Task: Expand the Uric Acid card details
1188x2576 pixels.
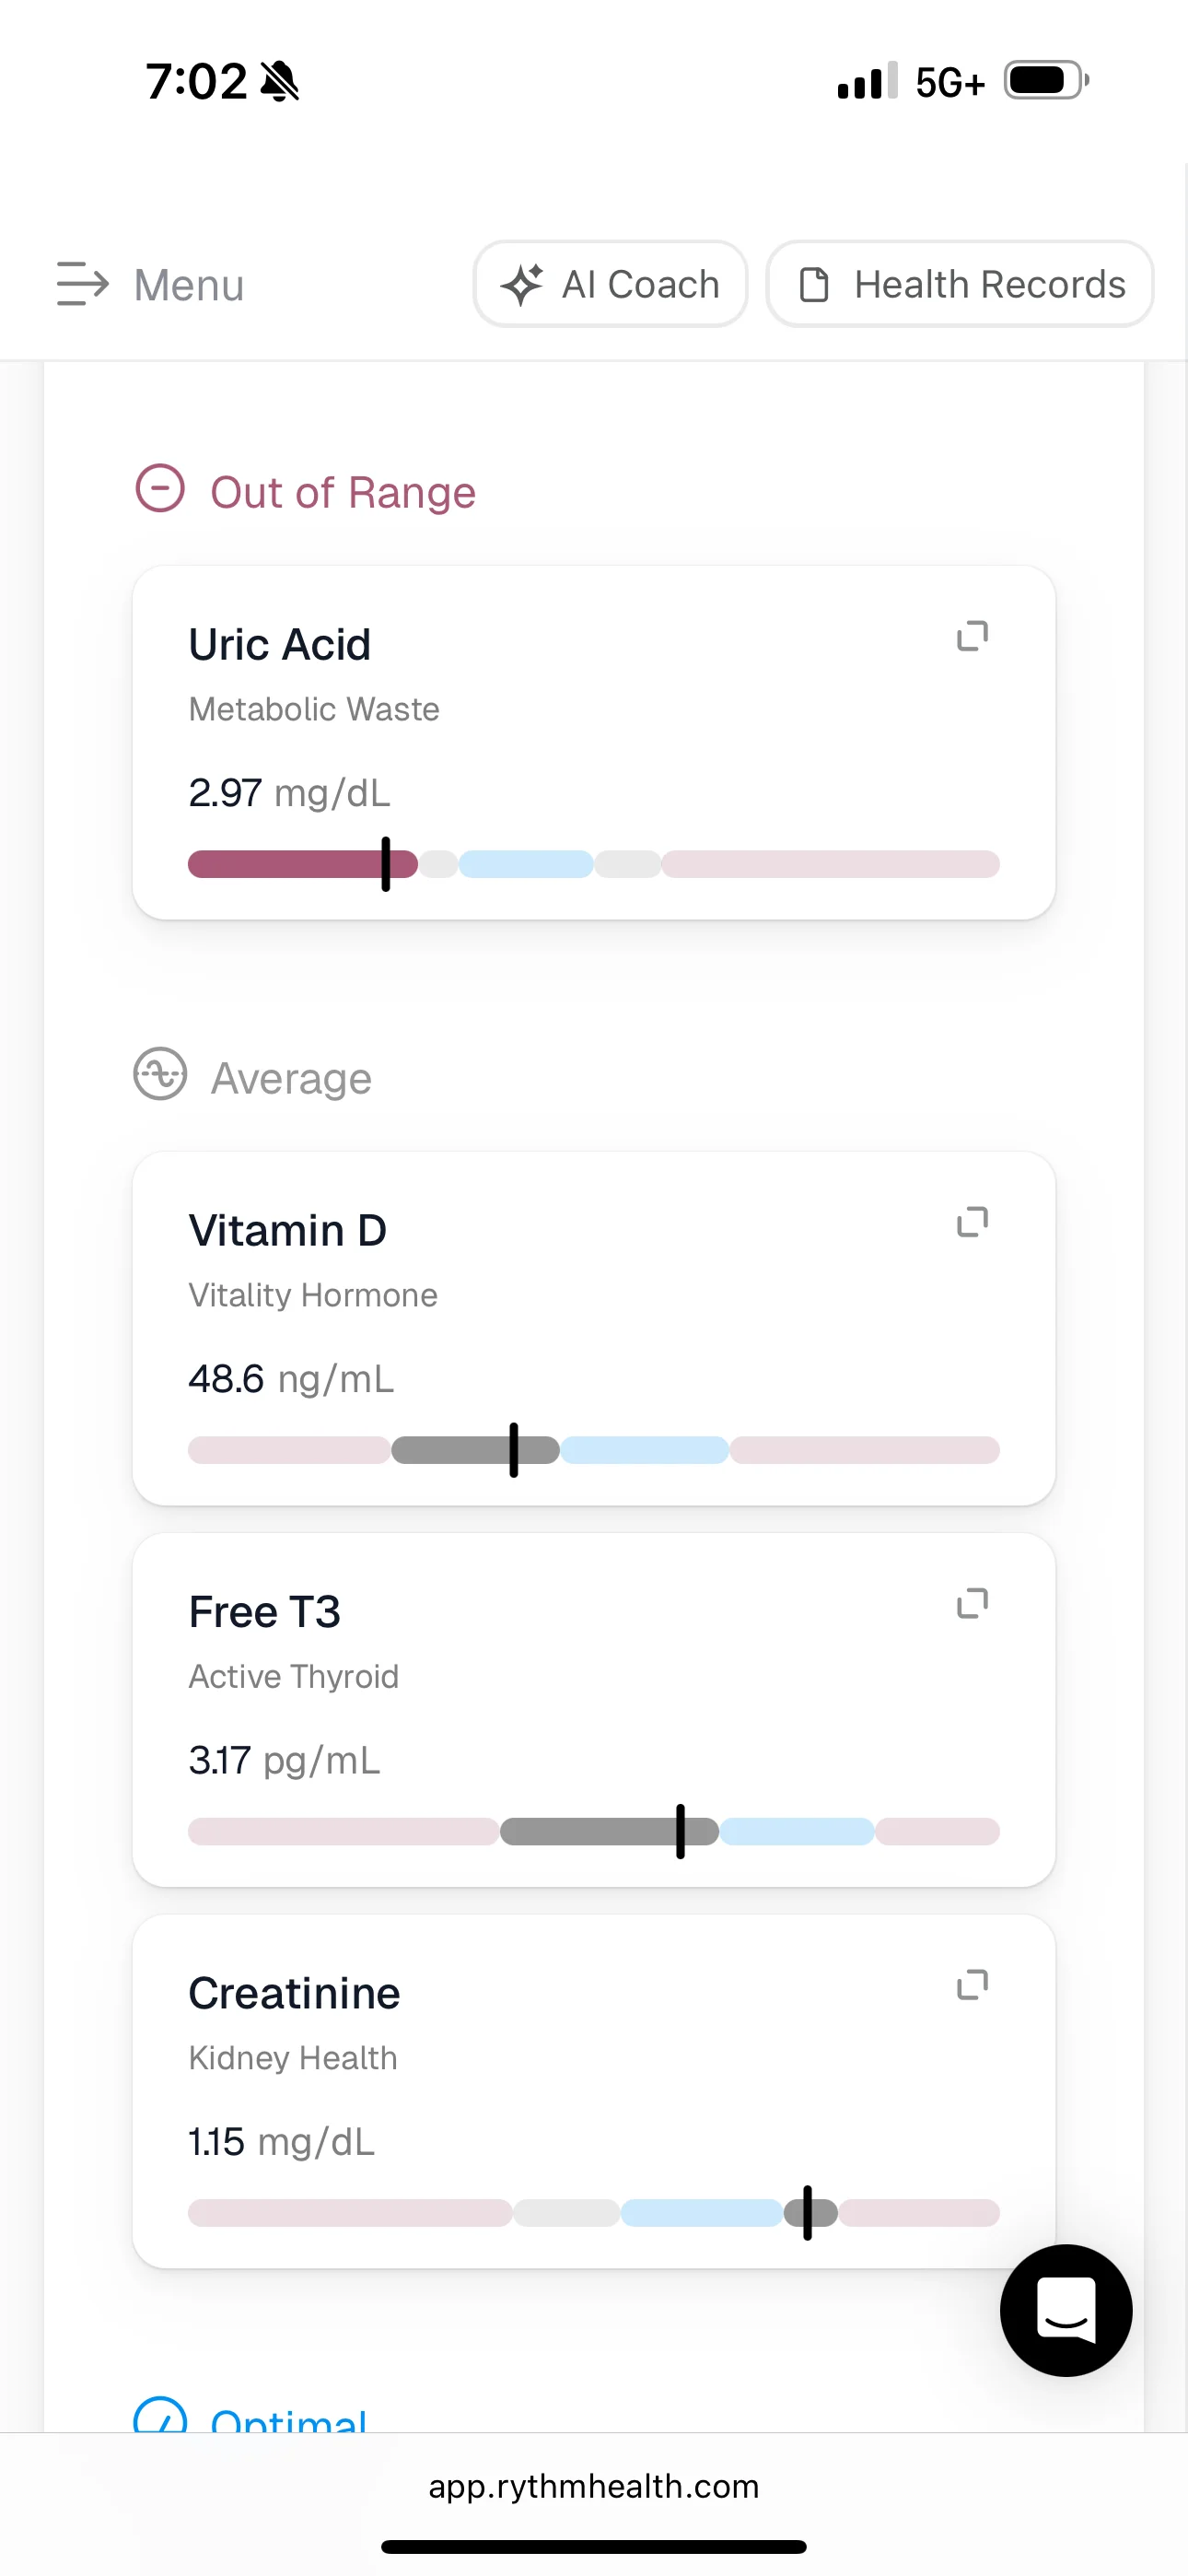Action: click(x=972, y=636)
